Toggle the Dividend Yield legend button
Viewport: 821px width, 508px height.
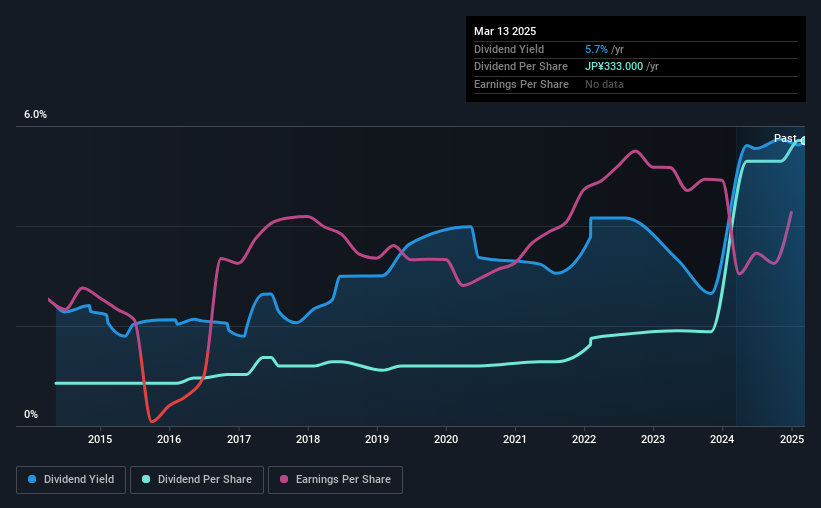tap(71, 480)
